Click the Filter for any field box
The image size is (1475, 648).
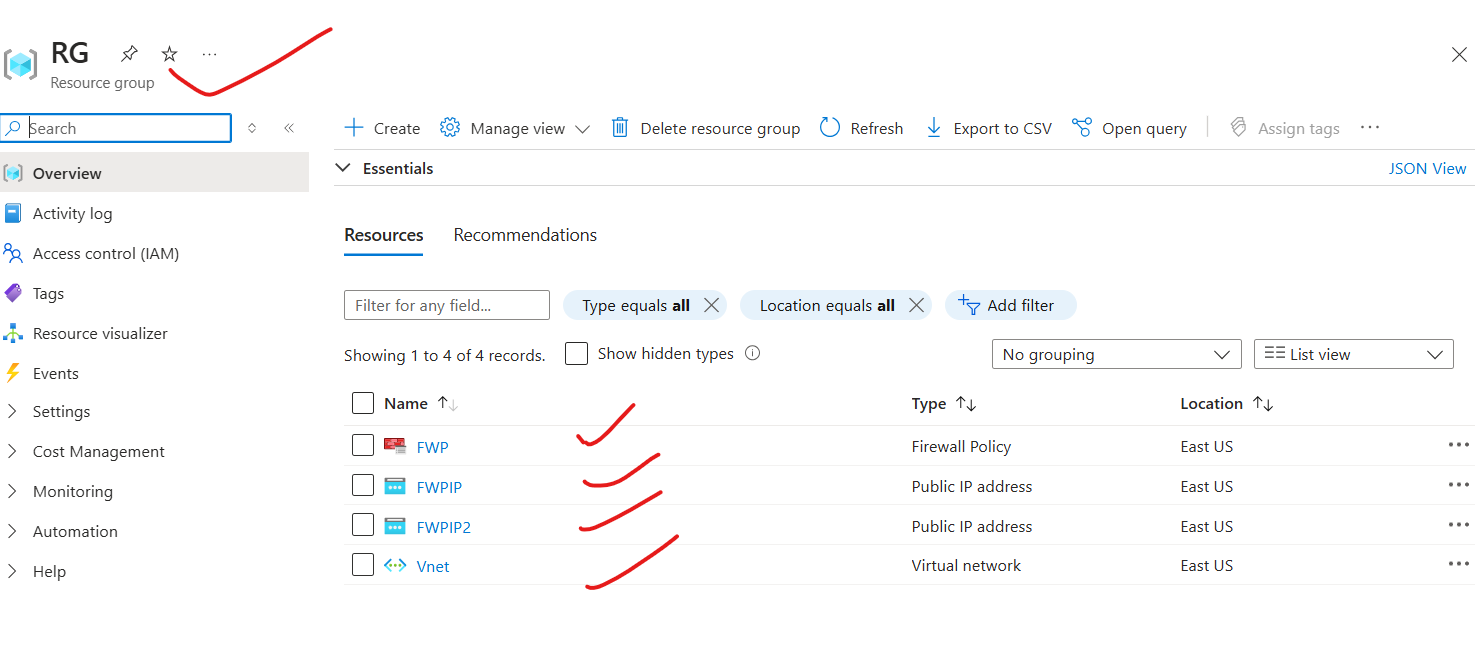coord(447,305)
